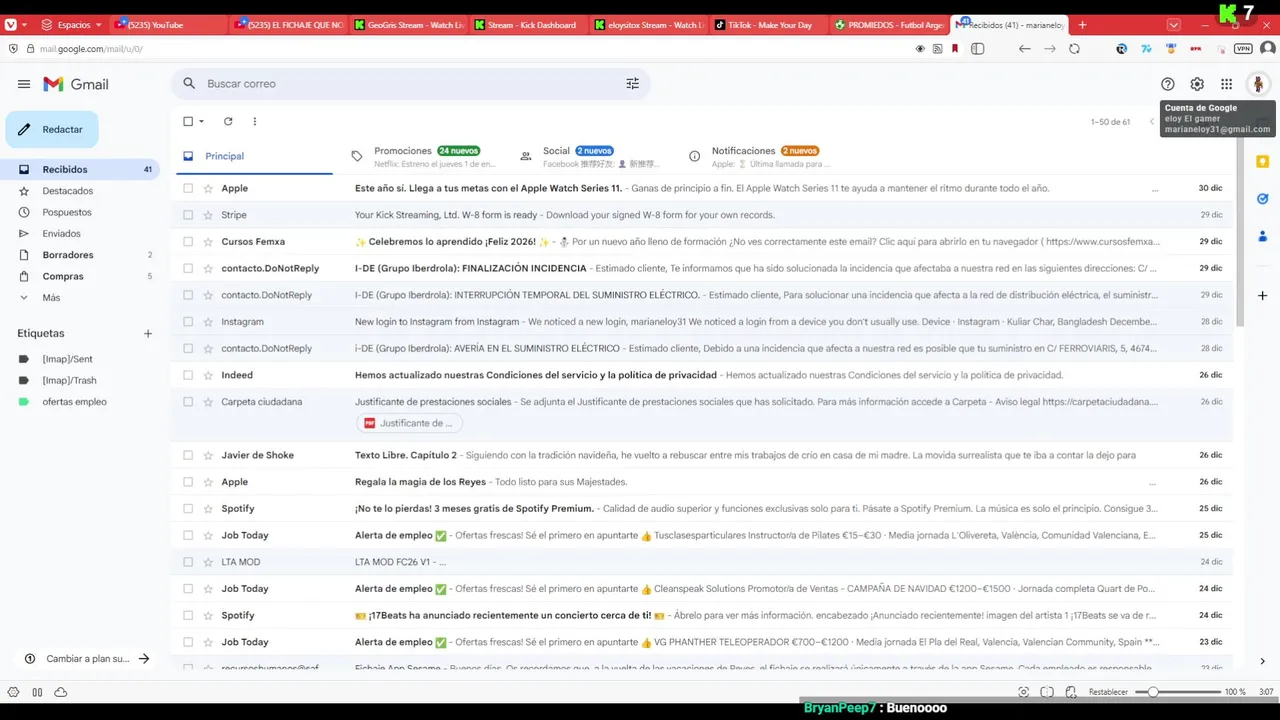Check the Javier de Shoke email checkbox
This screenshot has width=1280, height=720.
(188, 455)
